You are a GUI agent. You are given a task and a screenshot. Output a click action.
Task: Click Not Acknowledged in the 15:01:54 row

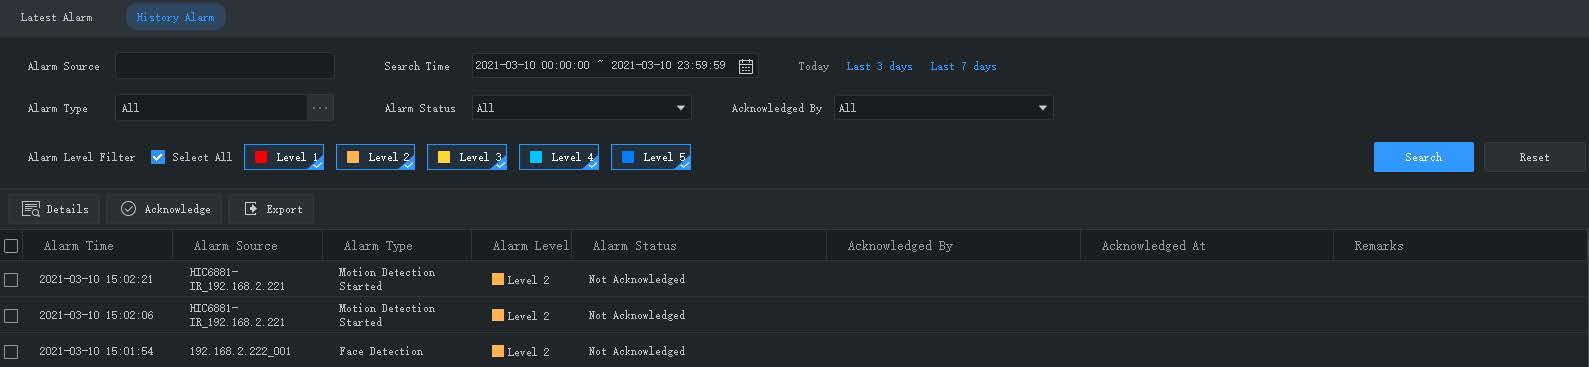coord(637,351)
